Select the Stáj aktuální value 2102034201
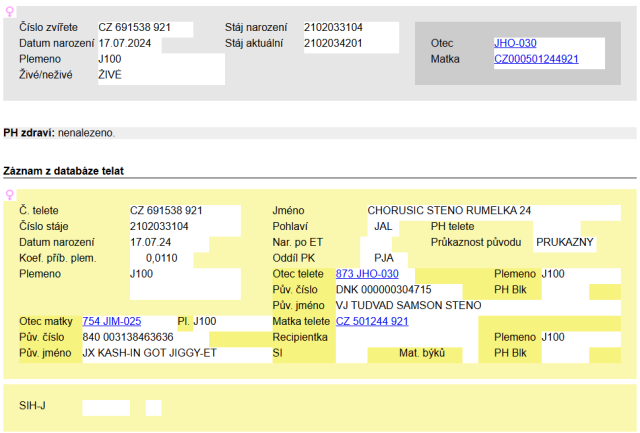640x433 pixels. [x=333, y=44]
